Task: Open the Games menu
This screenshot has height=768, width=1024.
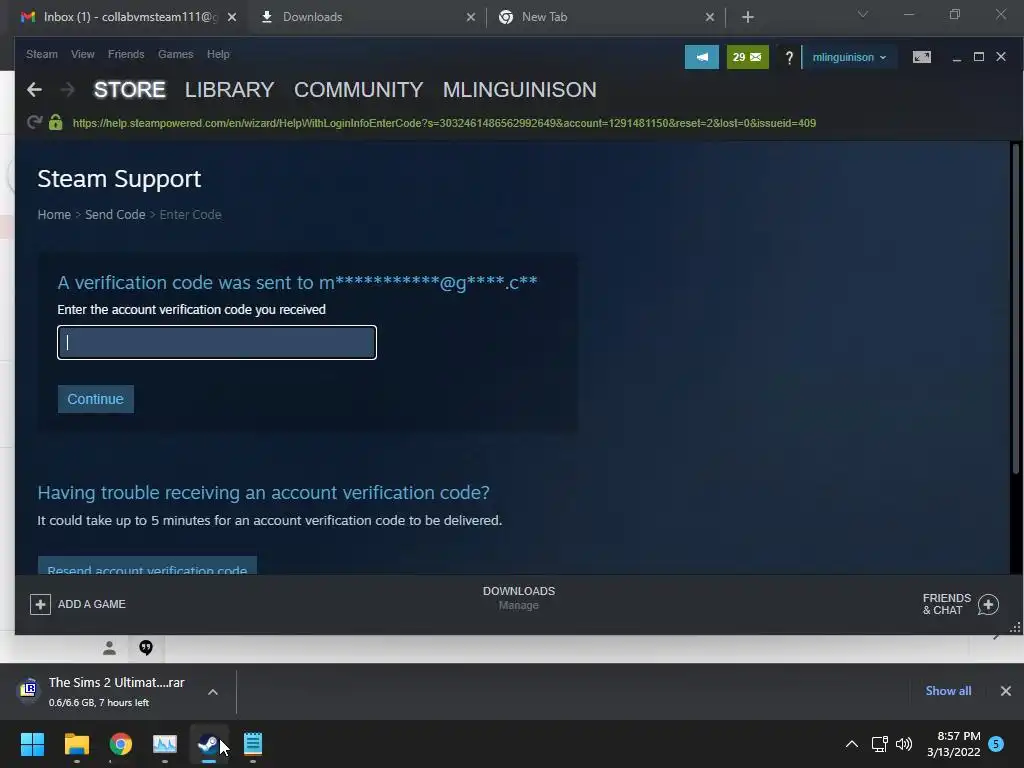Action: 176,54
